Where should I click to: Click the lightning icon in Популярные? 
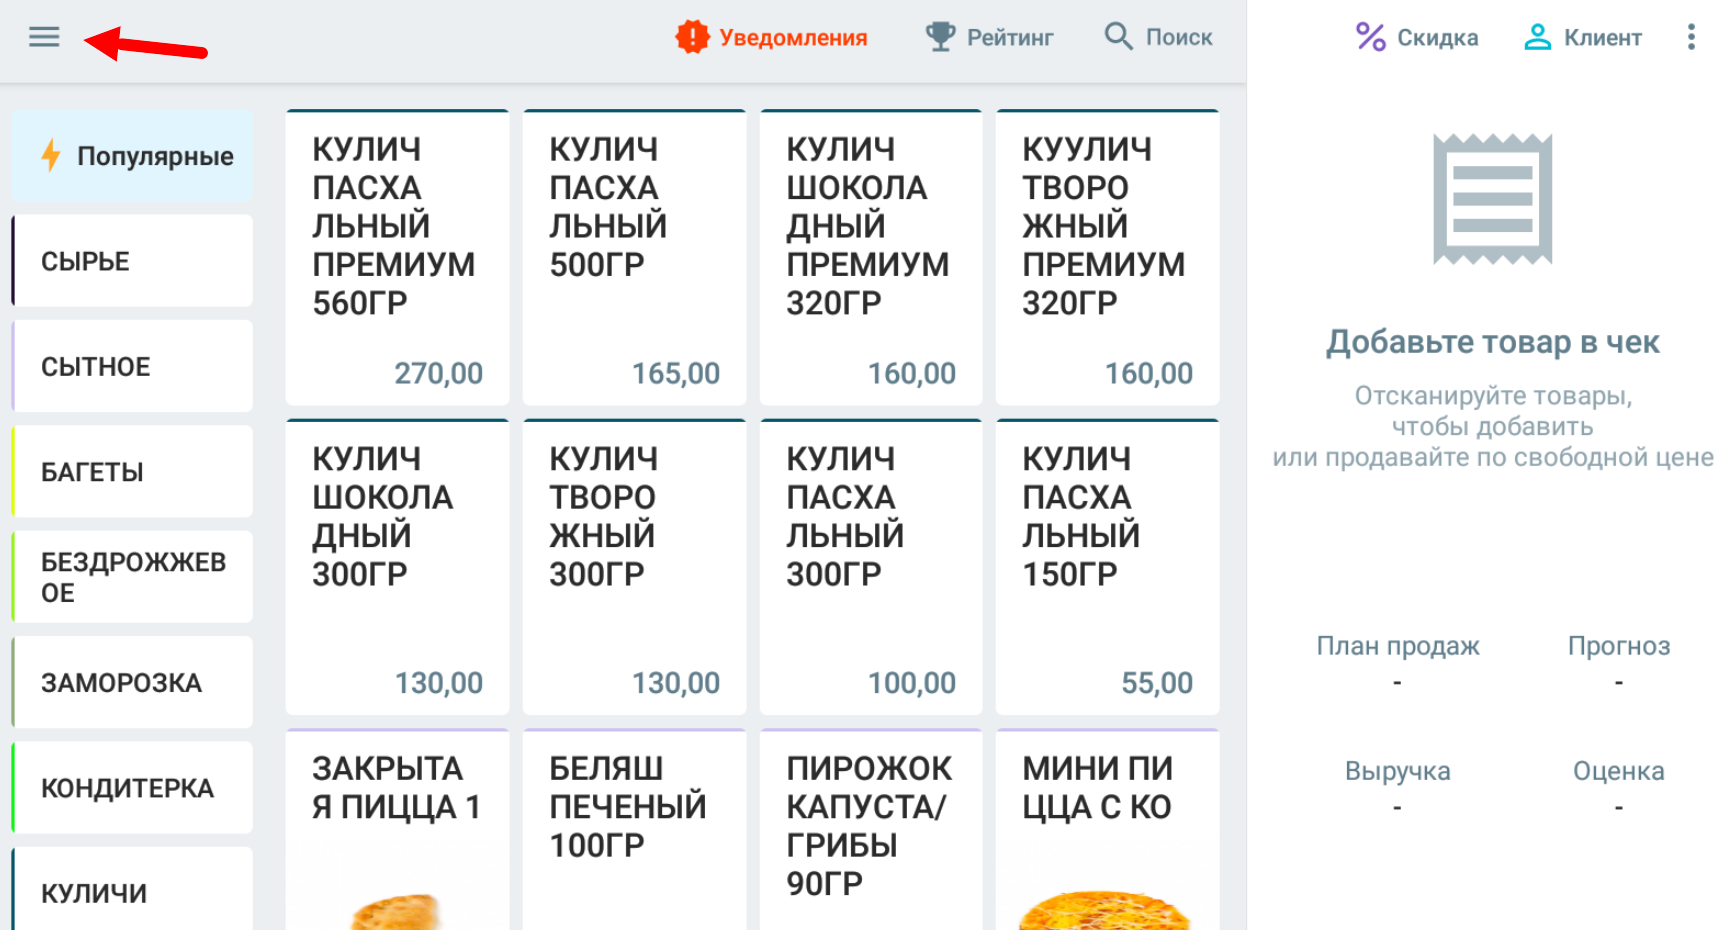51,156
